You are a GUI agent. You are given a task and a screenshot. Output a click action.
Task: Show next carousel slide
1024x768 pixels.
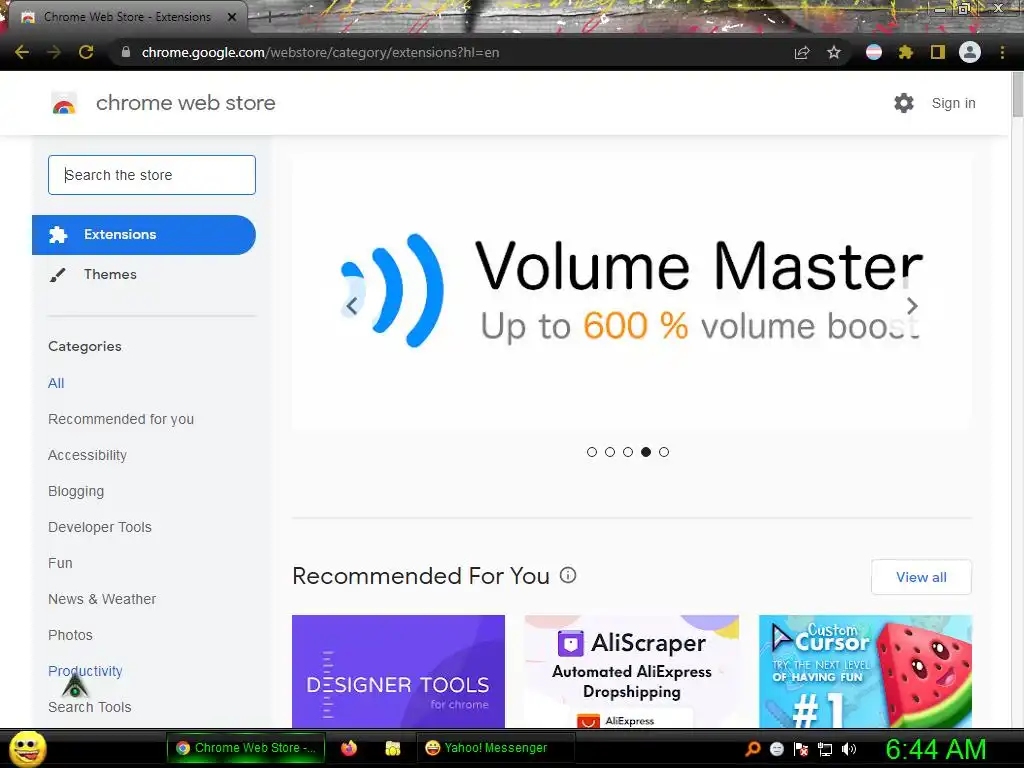pyautogui.click(x=912, y=306)
